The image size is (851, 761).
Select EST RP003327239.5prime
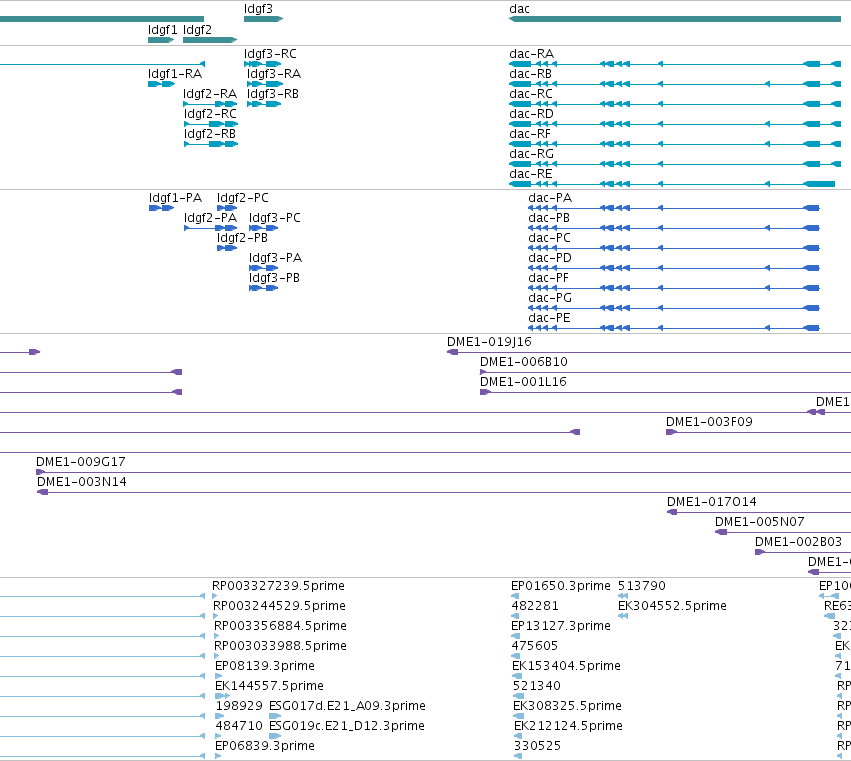(x=215, y=597)
